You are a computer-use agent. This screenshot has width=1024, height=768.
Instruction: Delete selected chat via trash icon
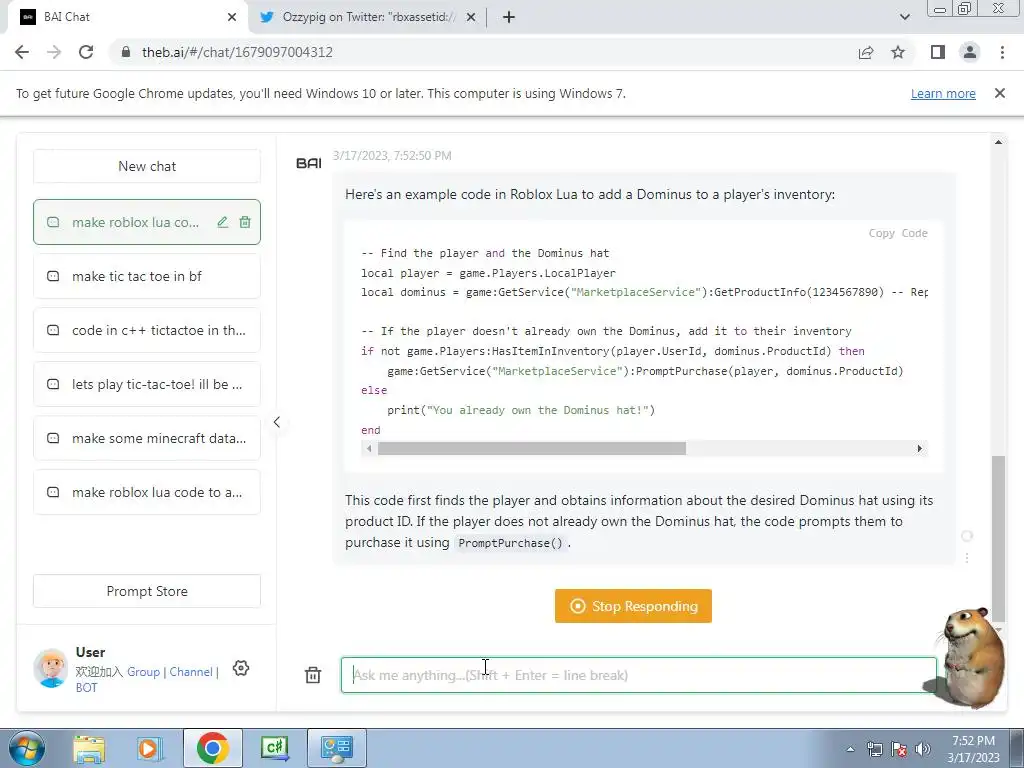tap(245, 222)
